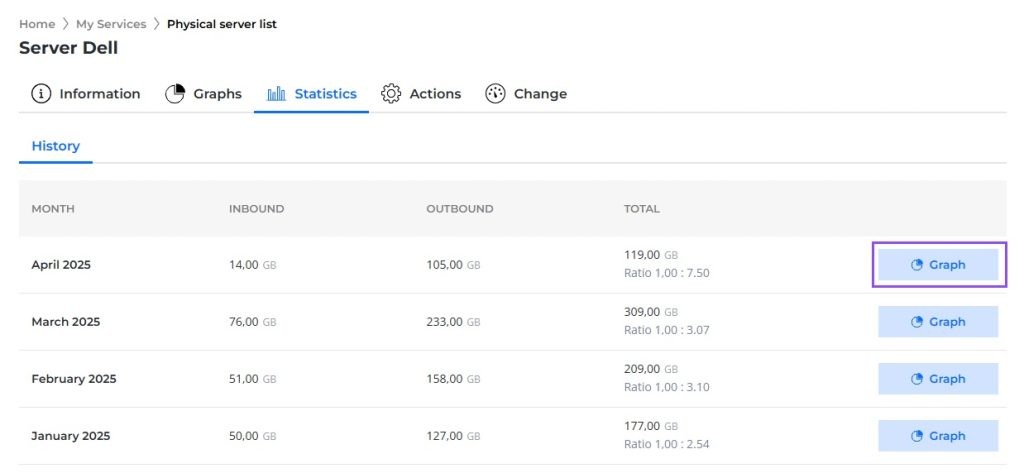This screenshot has width=1024, height=473.
Task: Click the INBOUND column header
Action: 256,209
